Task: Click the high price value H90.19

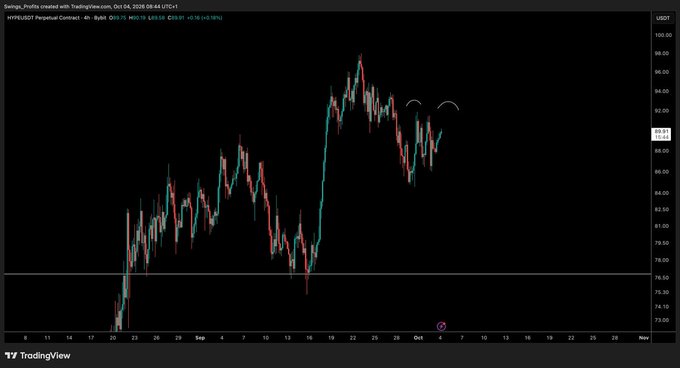Action: [137, 18]
